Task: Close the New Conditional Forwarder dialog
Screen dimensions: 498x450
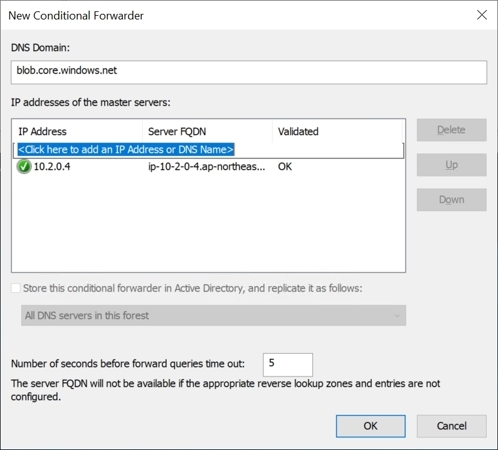Action: [482, 15]
